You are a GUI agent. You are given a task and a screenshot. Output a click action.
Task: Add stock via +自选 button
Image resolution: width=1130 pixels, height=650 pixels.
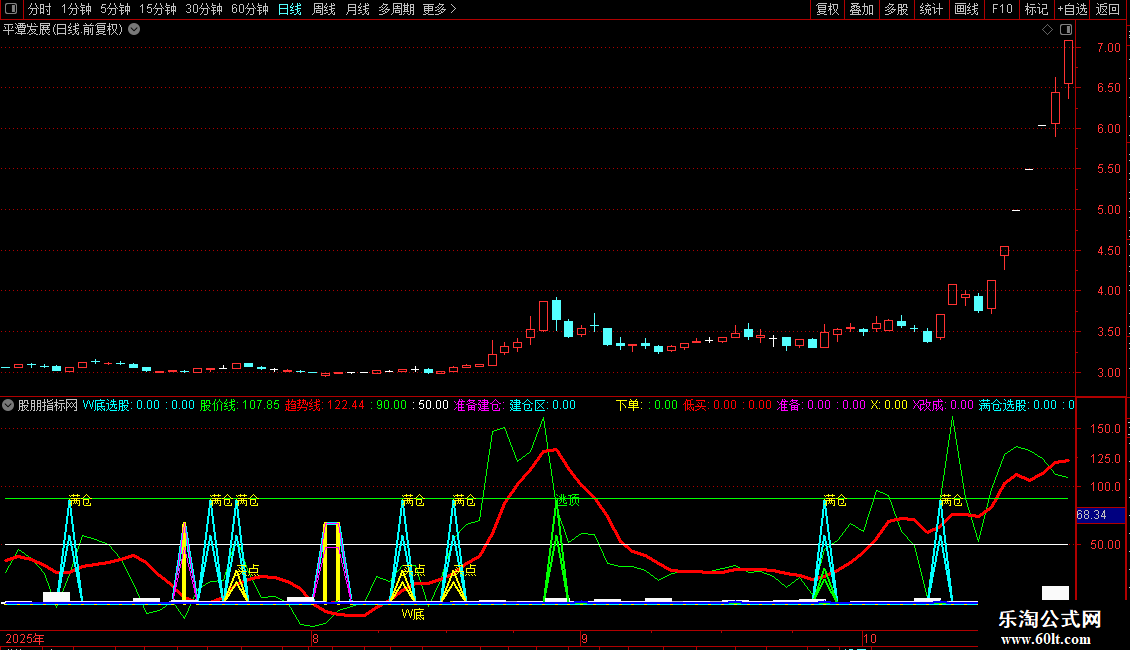tap(1071, 9)
